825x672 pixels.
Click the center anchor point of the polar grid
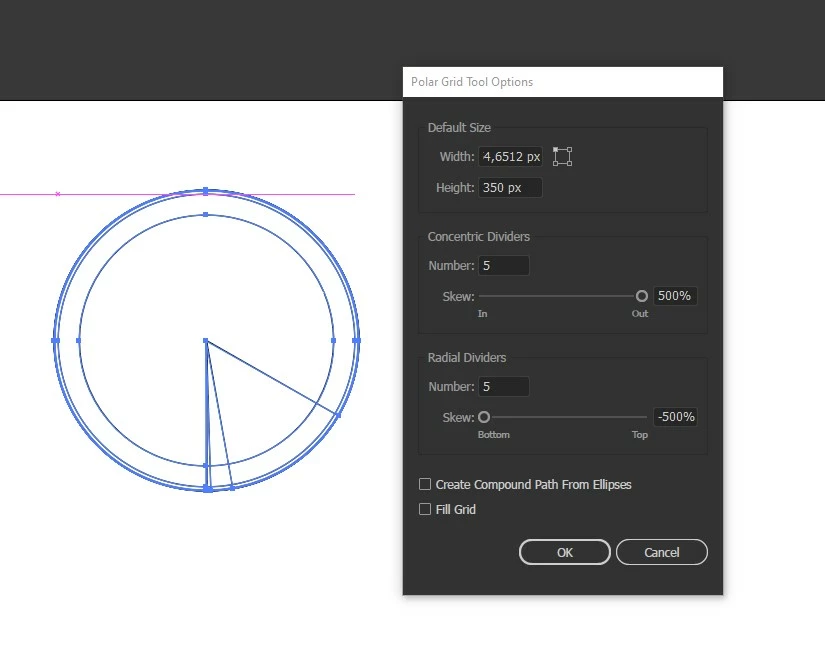click(x=206, y=341)
